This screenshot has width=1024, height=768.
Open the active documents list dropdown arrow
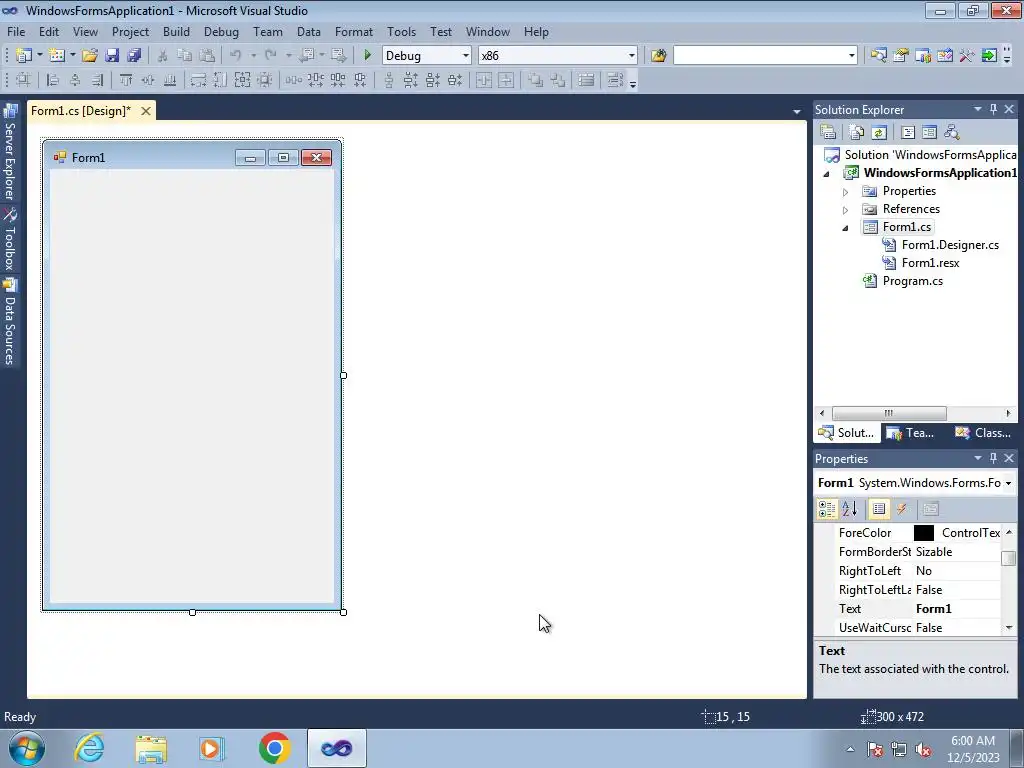(x=797, y=112)
